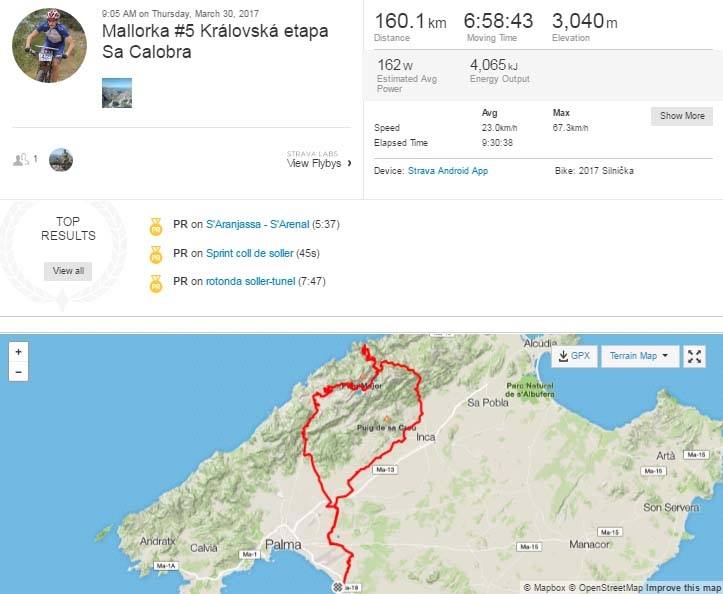The image size is (723, 594).
Task: Zoom in the map with plus button
Action: 18,352
